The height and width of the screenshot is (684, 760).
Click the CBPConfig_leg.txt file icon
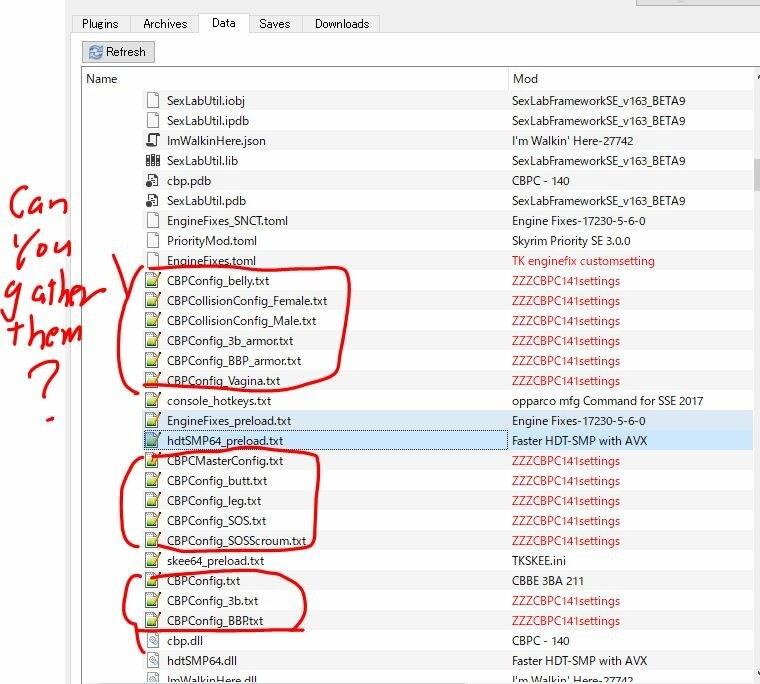click(x=153, y=500)
